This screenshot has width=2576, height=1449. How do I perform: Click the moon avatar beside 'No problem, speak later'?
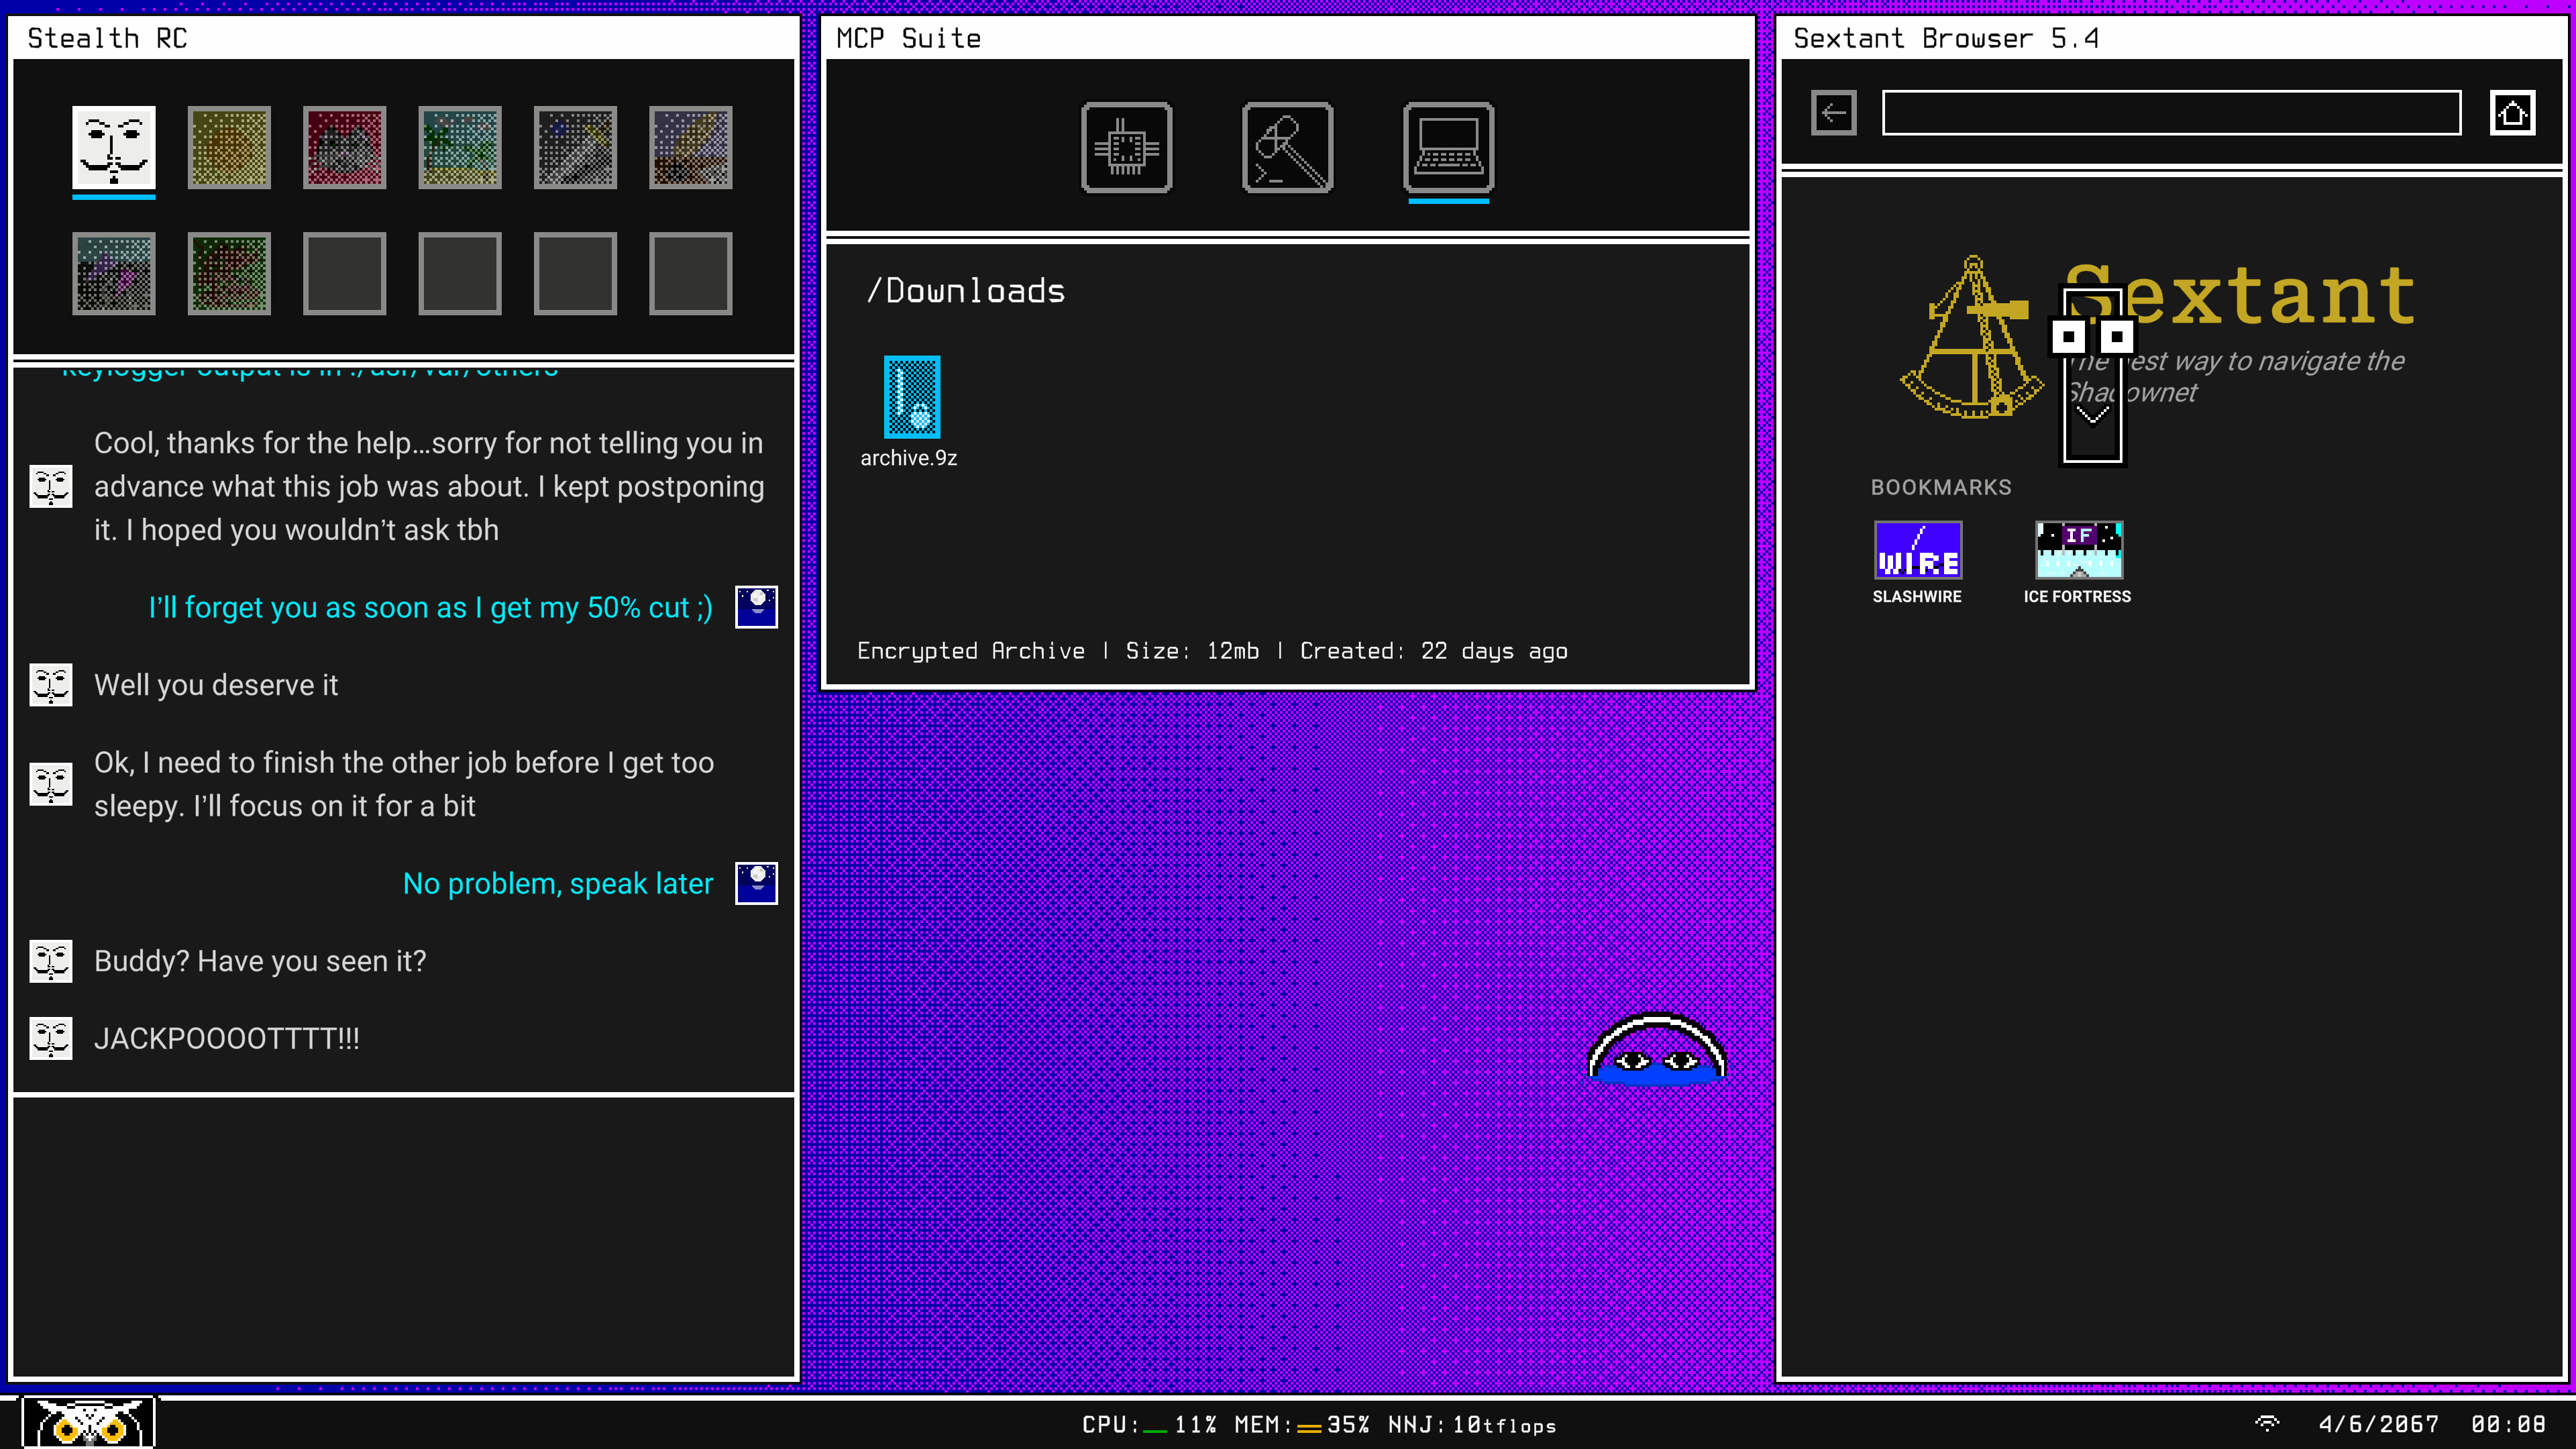(756, 883)
